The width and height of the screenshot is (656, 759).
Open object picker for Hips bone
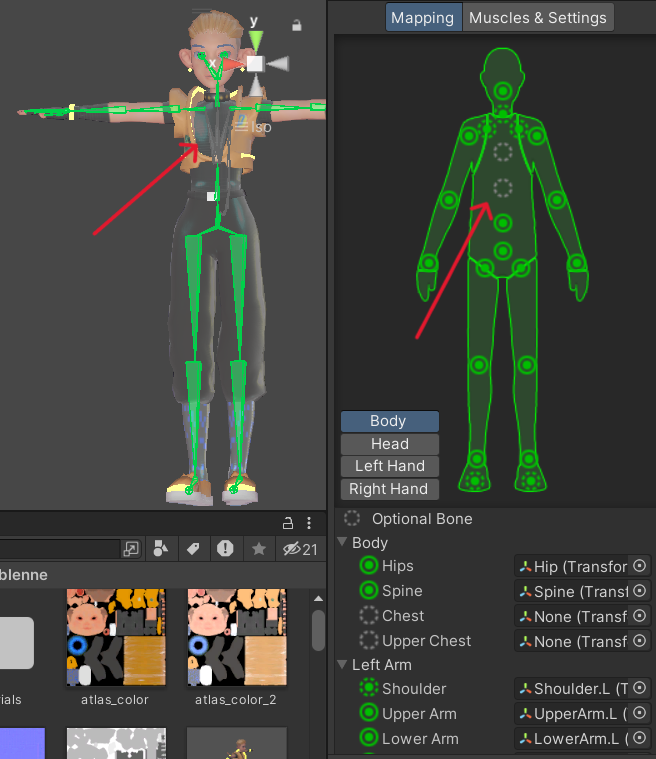pyautogui.click(x=639, y=566)
